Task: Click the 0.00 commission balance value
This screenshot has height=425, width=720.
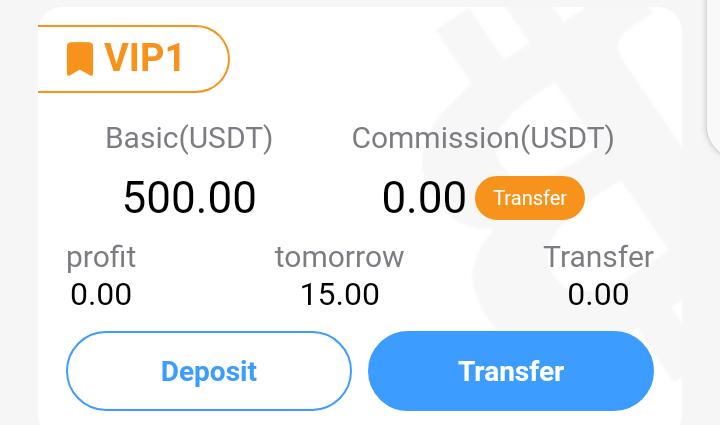Action: coord(424,197)
